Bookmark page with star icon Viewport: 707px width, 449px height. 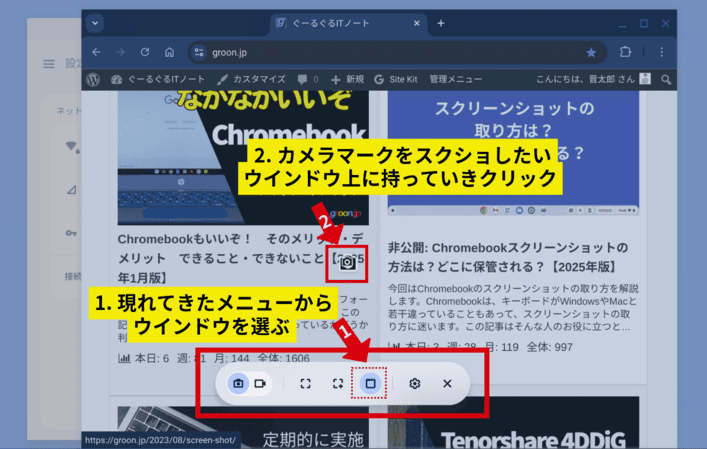591,53
